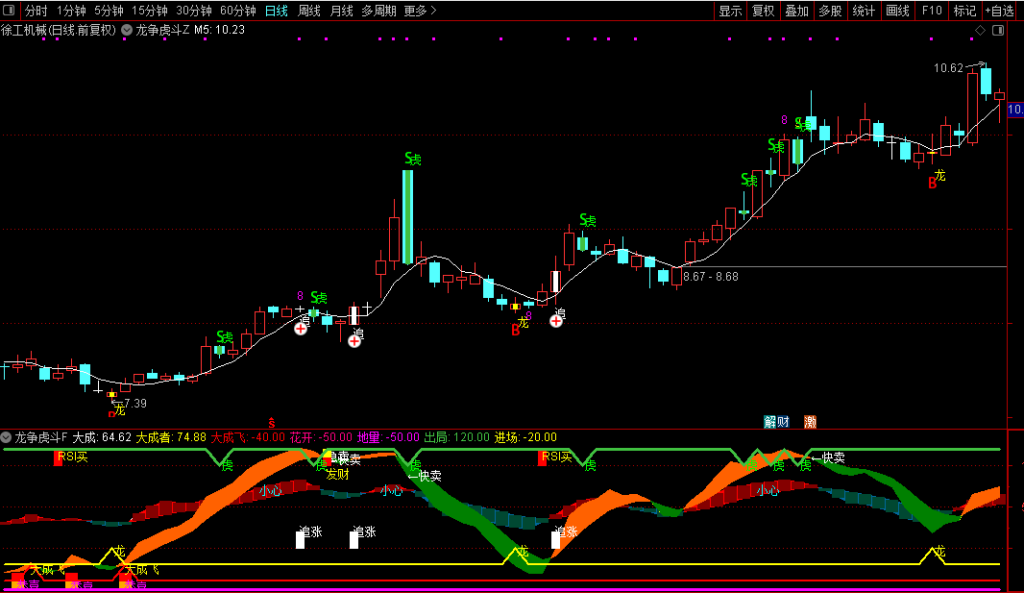Click the first red plus 追 signal icon
The height and width of the screenshot is (593, 1024).
[x=301, y=328]
